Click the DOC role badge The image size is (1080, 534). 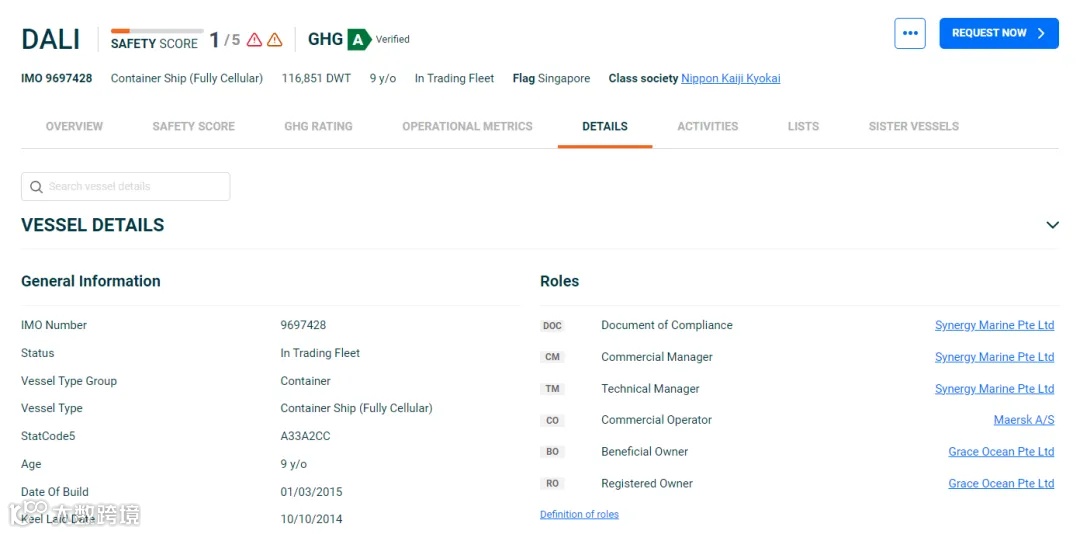[552, 326]
